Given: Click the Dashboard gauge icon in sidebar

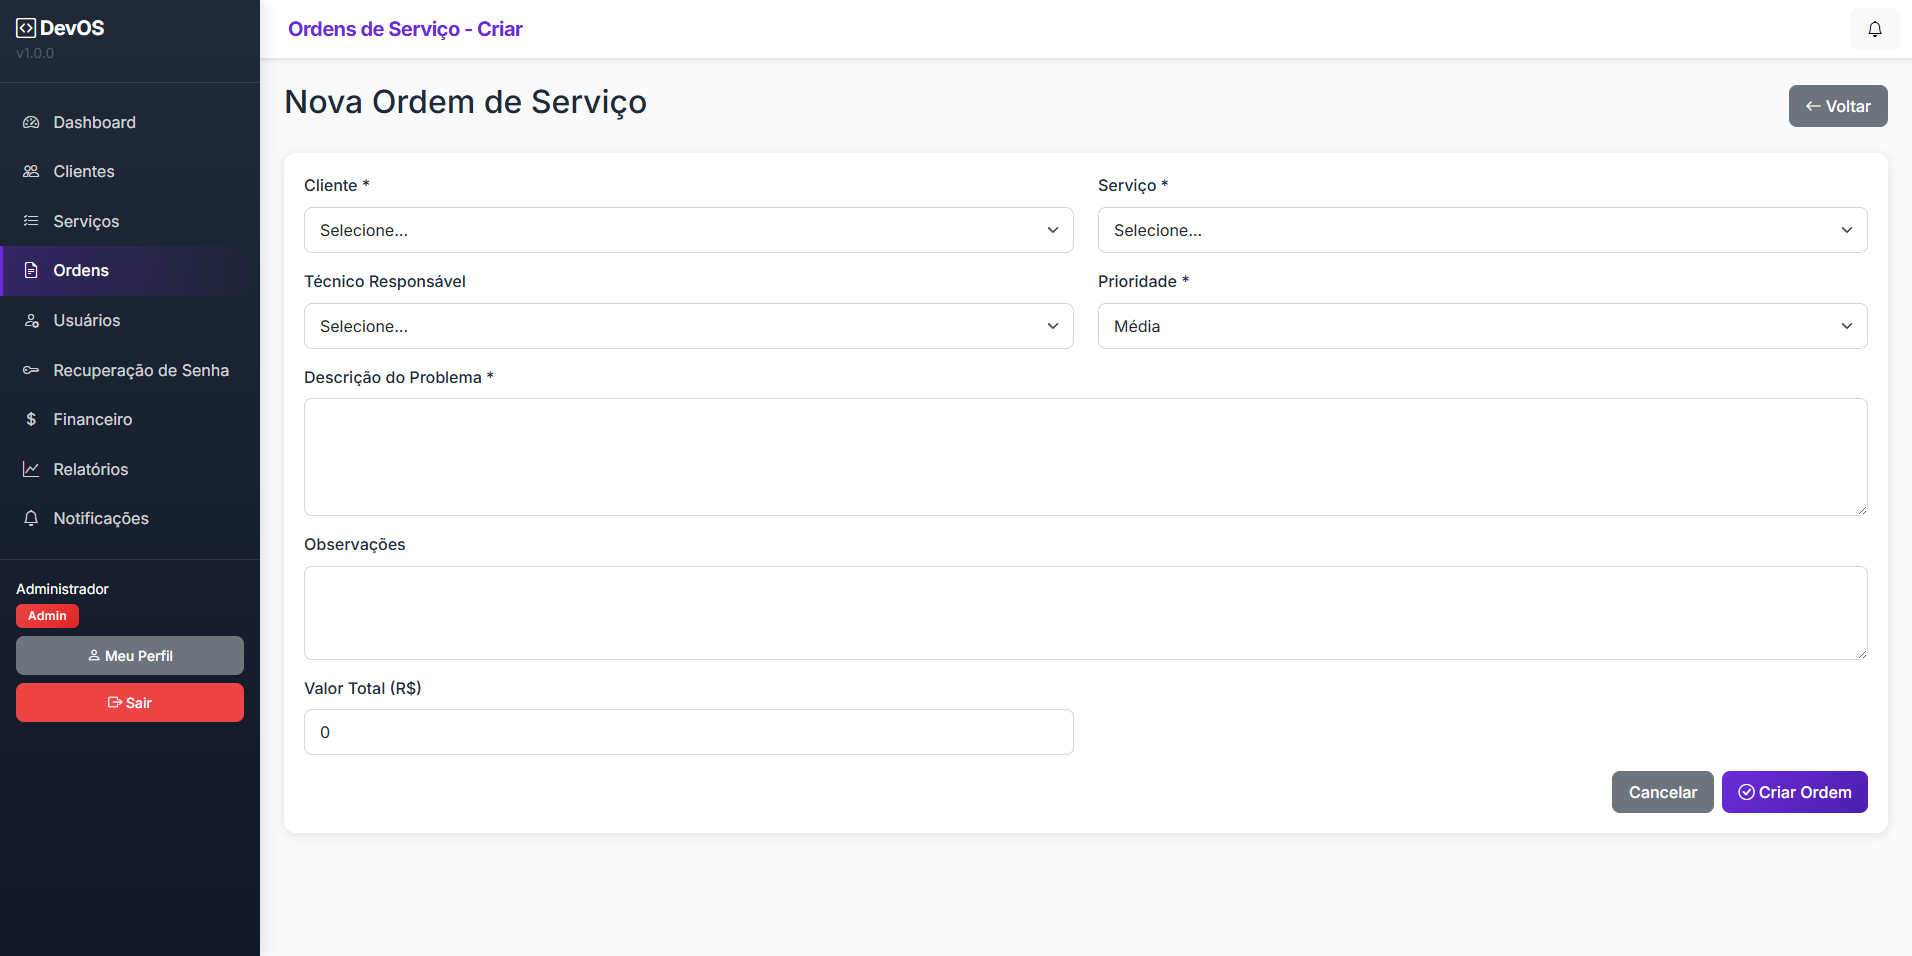Looking at the screenshot, I should click(x=31, y=122).
